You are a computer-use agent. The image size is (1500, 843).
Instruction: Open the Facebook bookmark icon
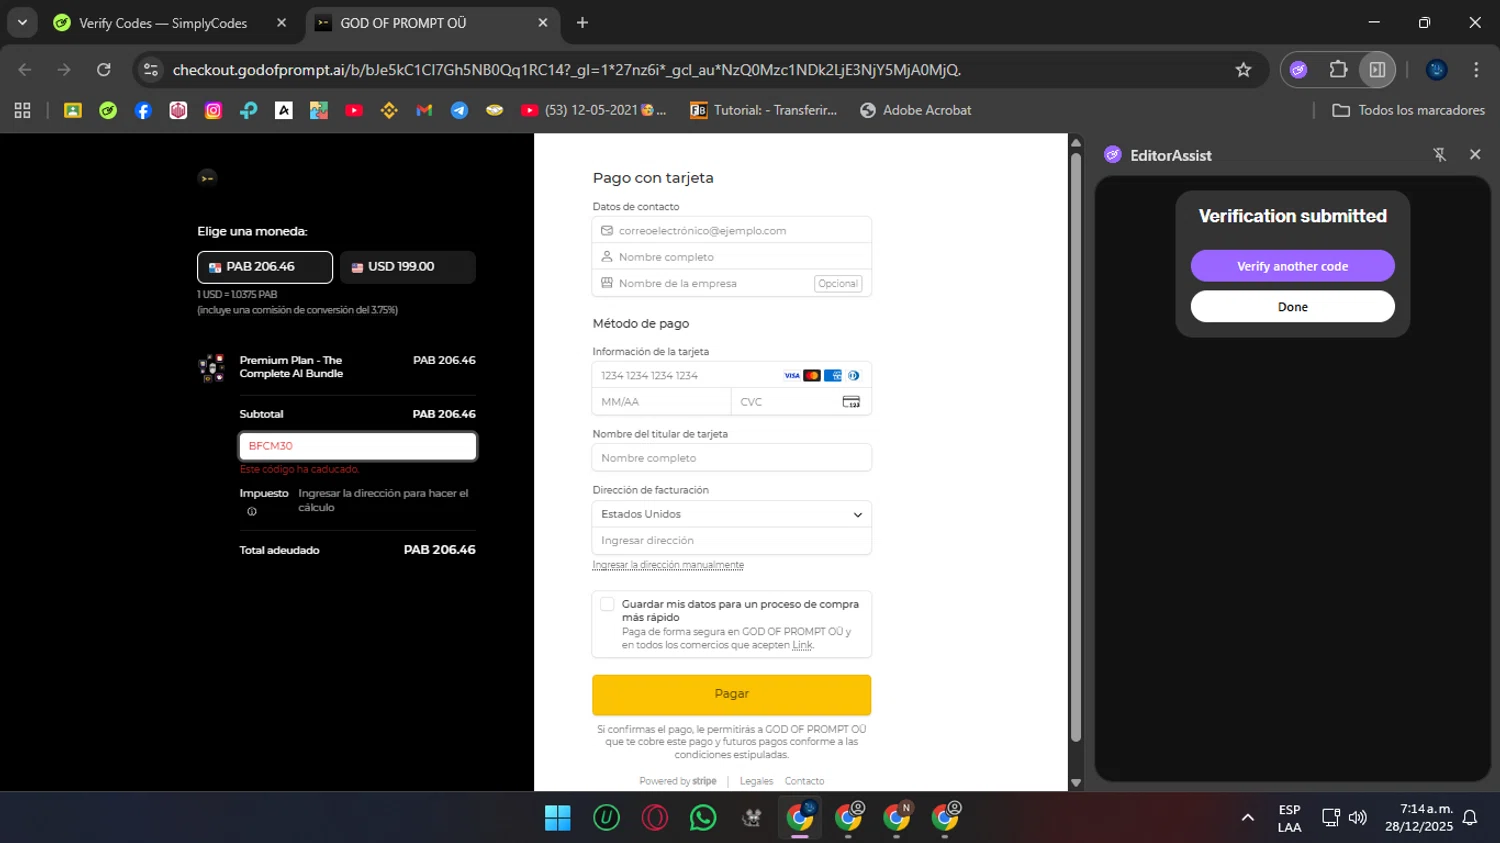pos(143,111)
